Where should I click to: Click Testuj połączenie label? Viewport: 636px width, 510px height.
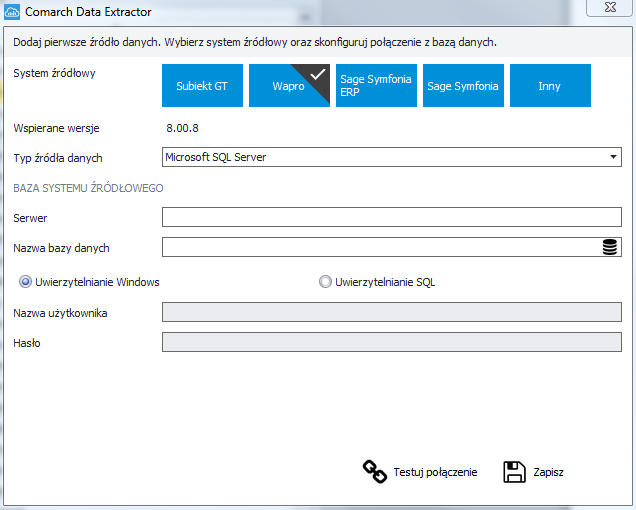tap(435, 472)
